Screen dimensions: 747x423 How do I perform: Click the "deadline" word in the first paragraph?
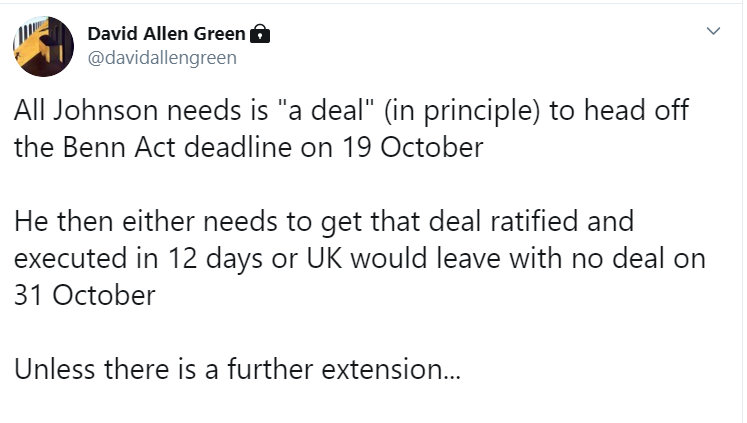click(x=238, y=147)
